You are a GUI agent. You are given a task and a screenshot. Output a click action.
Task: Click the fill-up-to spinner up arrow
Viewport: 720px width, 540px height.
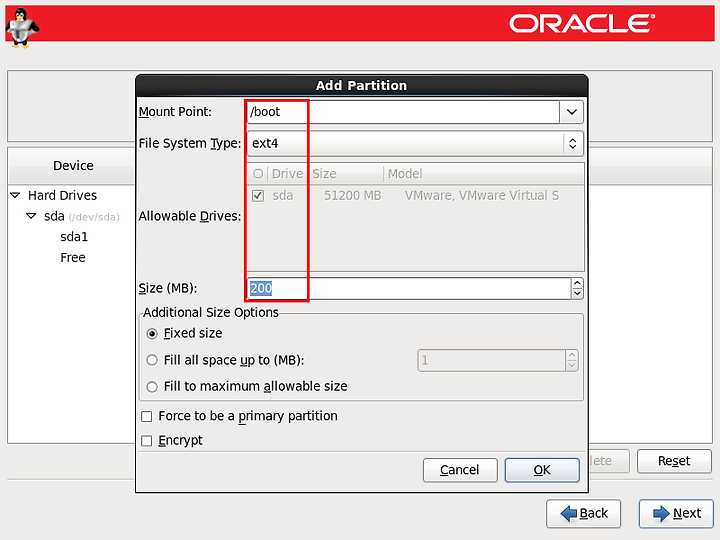(572, 355)
